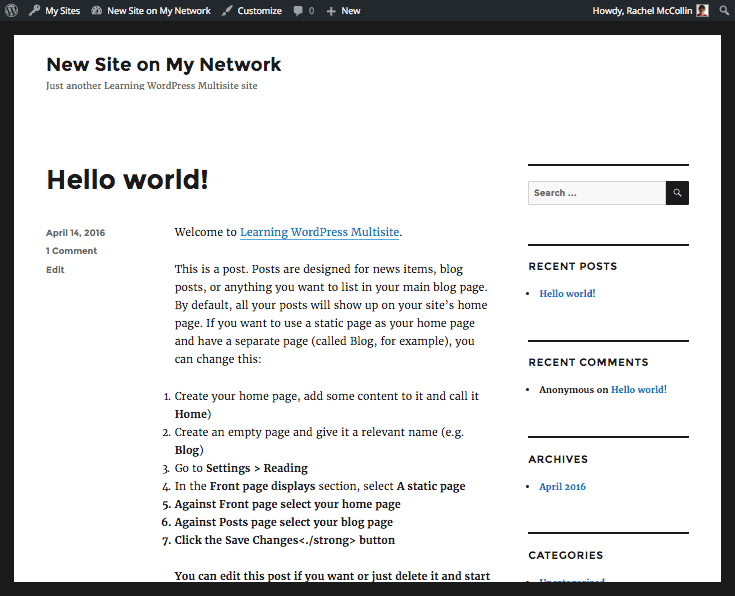Click Rachel McCollin's avatar thumbnail
Screen dimensions: 735x596
(x=702, y=10)
